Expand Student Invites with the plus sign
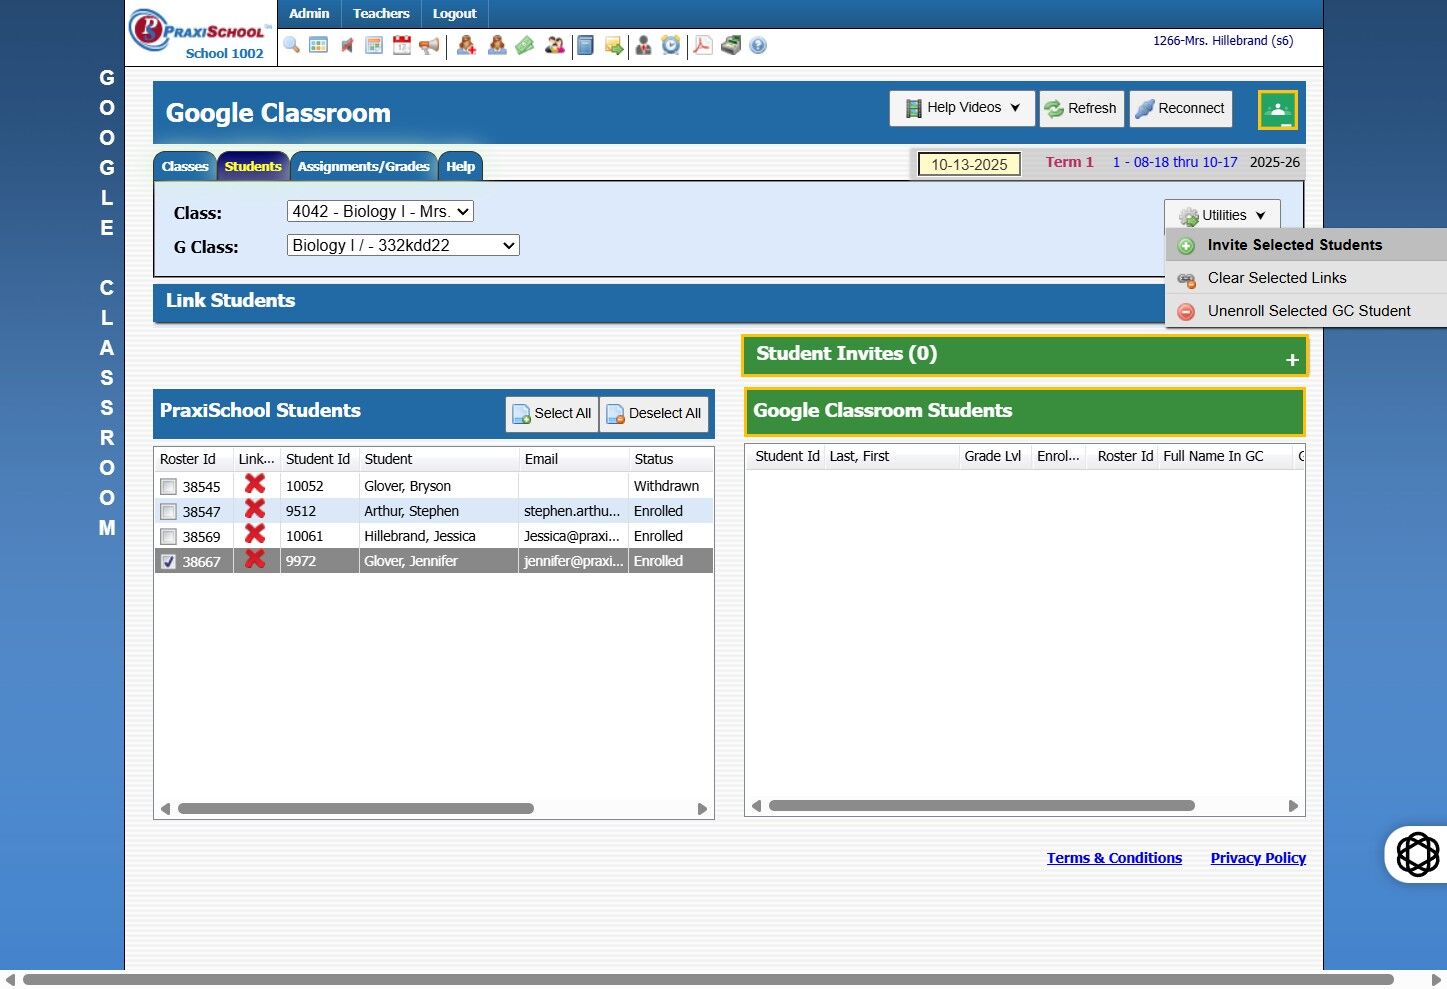Image resolution: width=1447 pixels, height=989 pixels. coord(1292,359)
